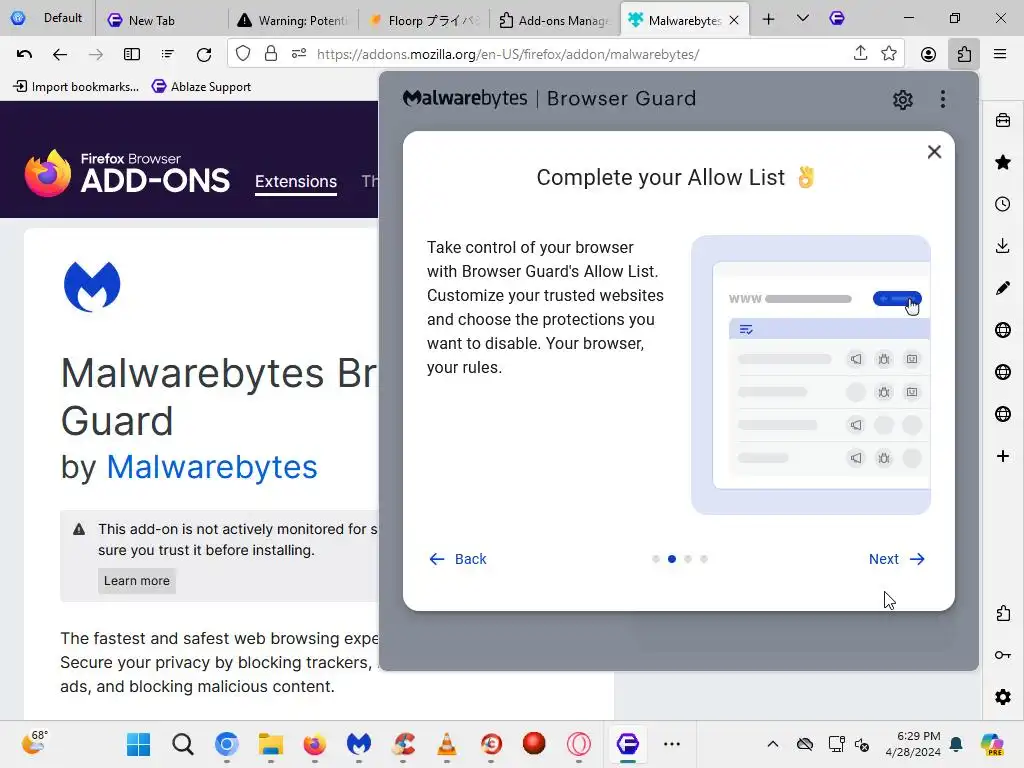This screenshot has height=768, width=1024.
Task: Open history sidebar clock icon
Action: (1003, 204)
